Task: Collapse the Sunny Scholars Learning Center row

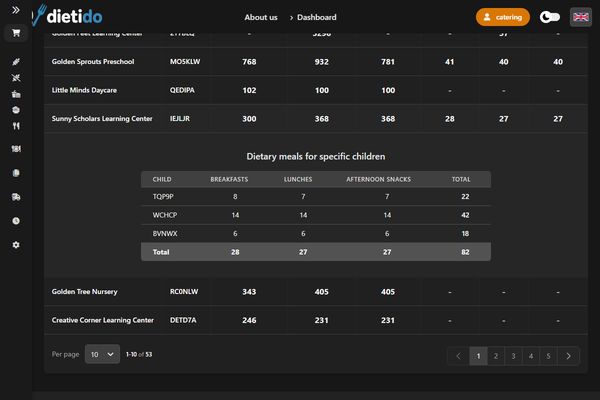Action: tap(102, 119)
